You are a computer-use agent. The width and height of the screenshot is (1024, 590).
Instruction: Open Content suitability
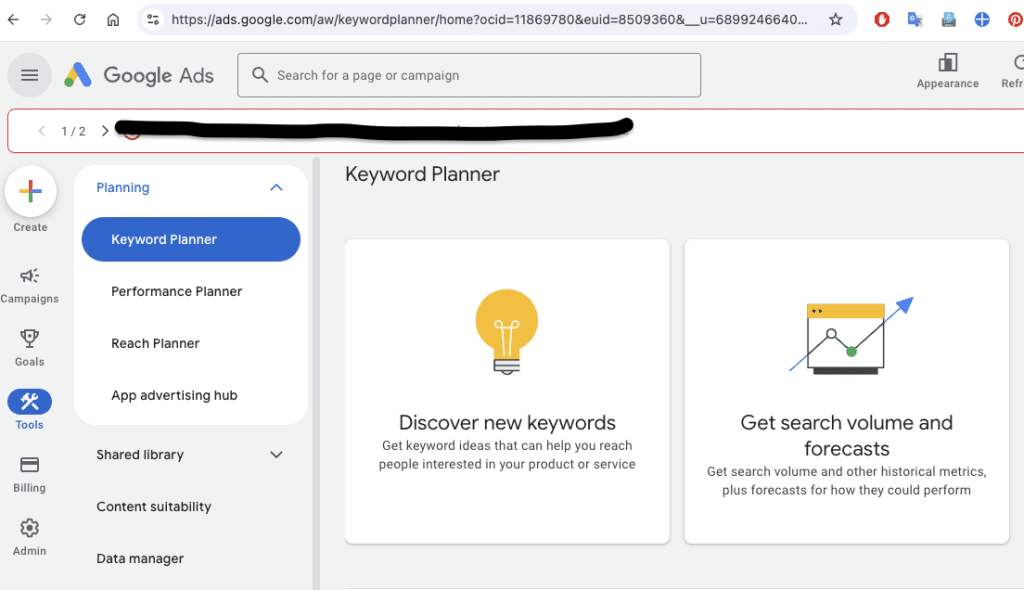point(153,506)
